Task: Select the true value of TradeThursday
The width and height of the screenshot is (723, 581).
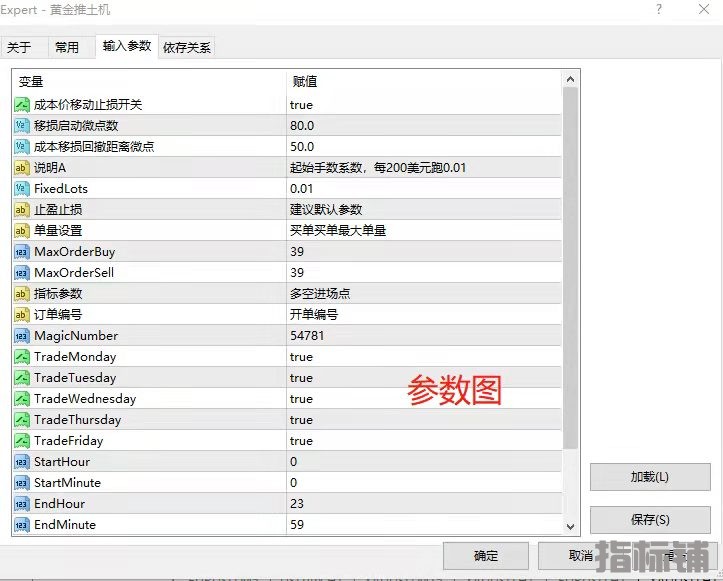Action: (302, 420)
